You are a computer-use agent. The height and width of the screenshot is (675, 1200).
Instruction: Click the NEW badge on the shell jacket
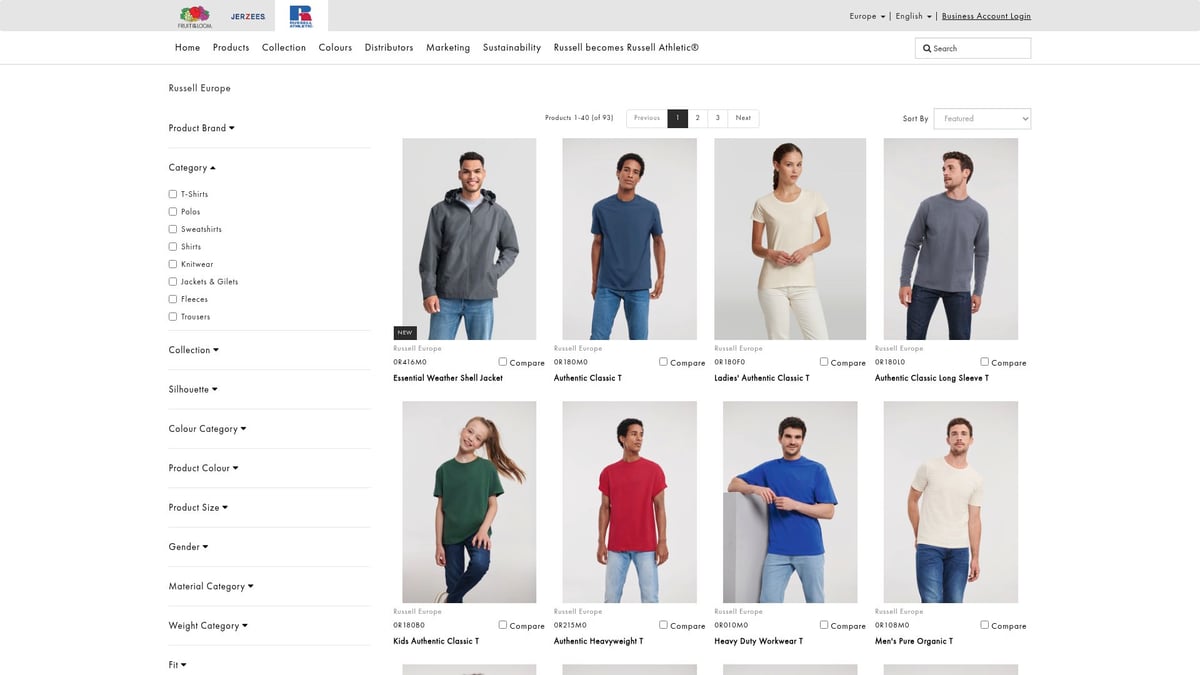[x=405, y=333]
